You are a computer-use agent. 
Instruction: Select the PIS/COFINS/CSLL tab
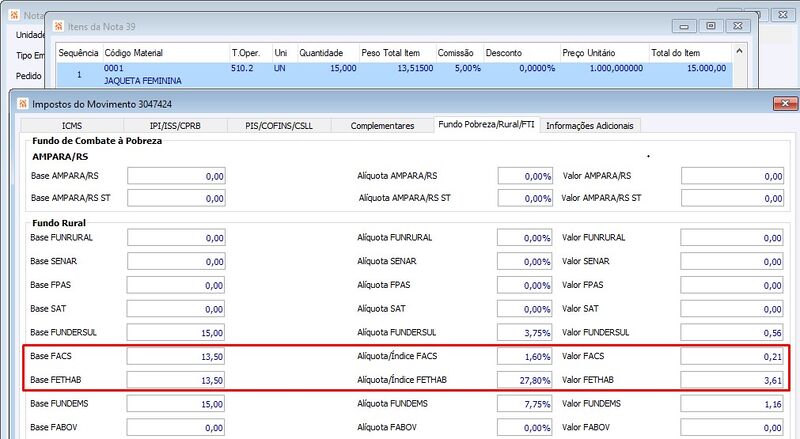pyautogui.click(x=279, y=126)
